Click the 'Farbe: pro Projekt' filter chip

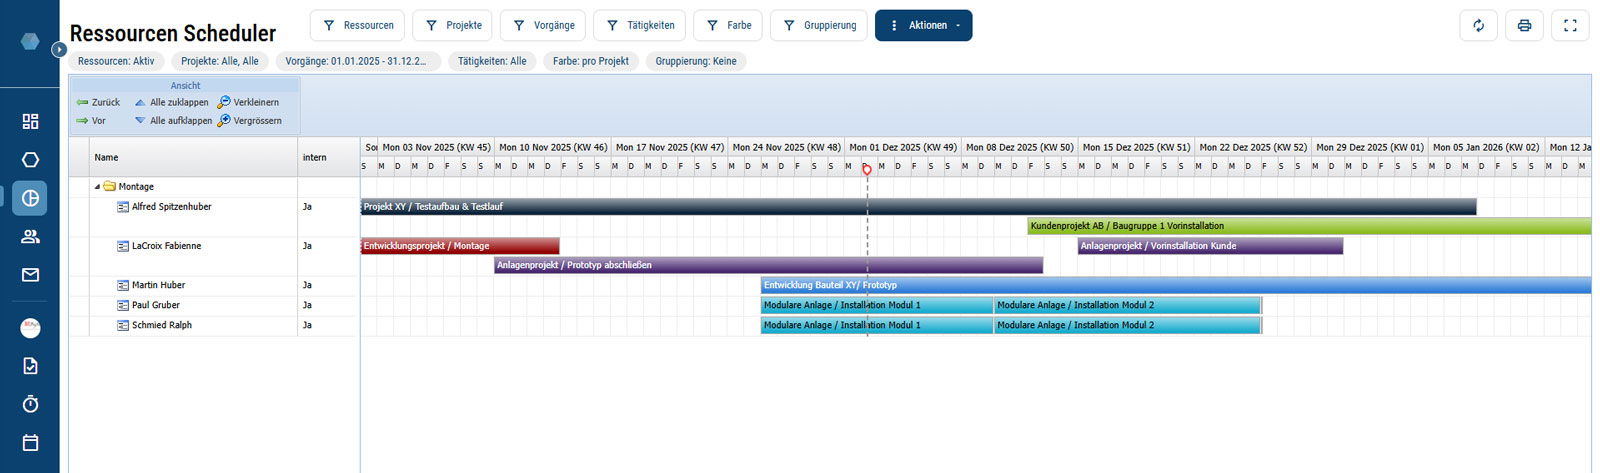click(590, 61)
